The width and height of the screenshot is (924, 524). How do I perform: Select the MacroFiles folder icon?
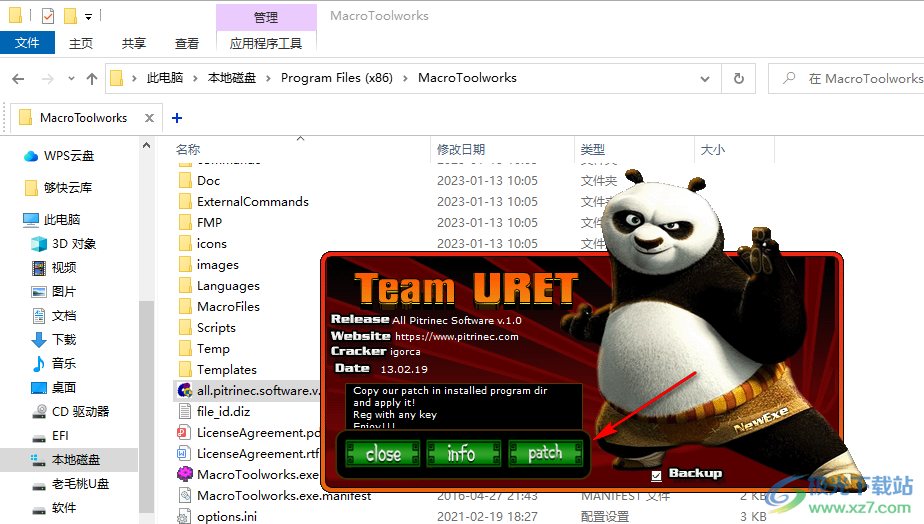(185, 307)
